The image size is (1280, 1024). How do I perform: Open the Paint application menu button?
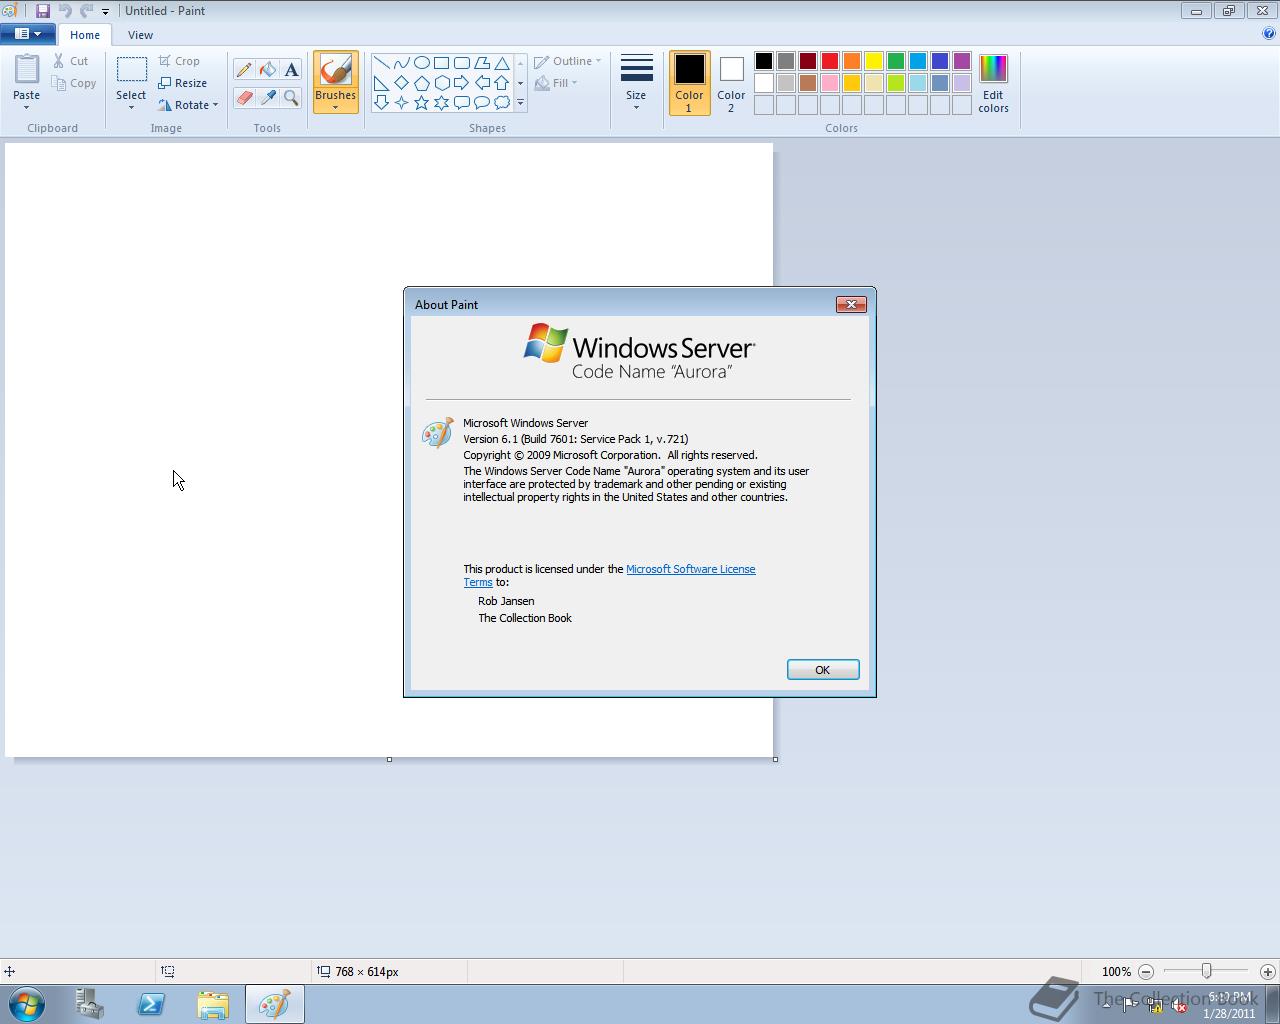pyautogui.click(x=27, y=34)
